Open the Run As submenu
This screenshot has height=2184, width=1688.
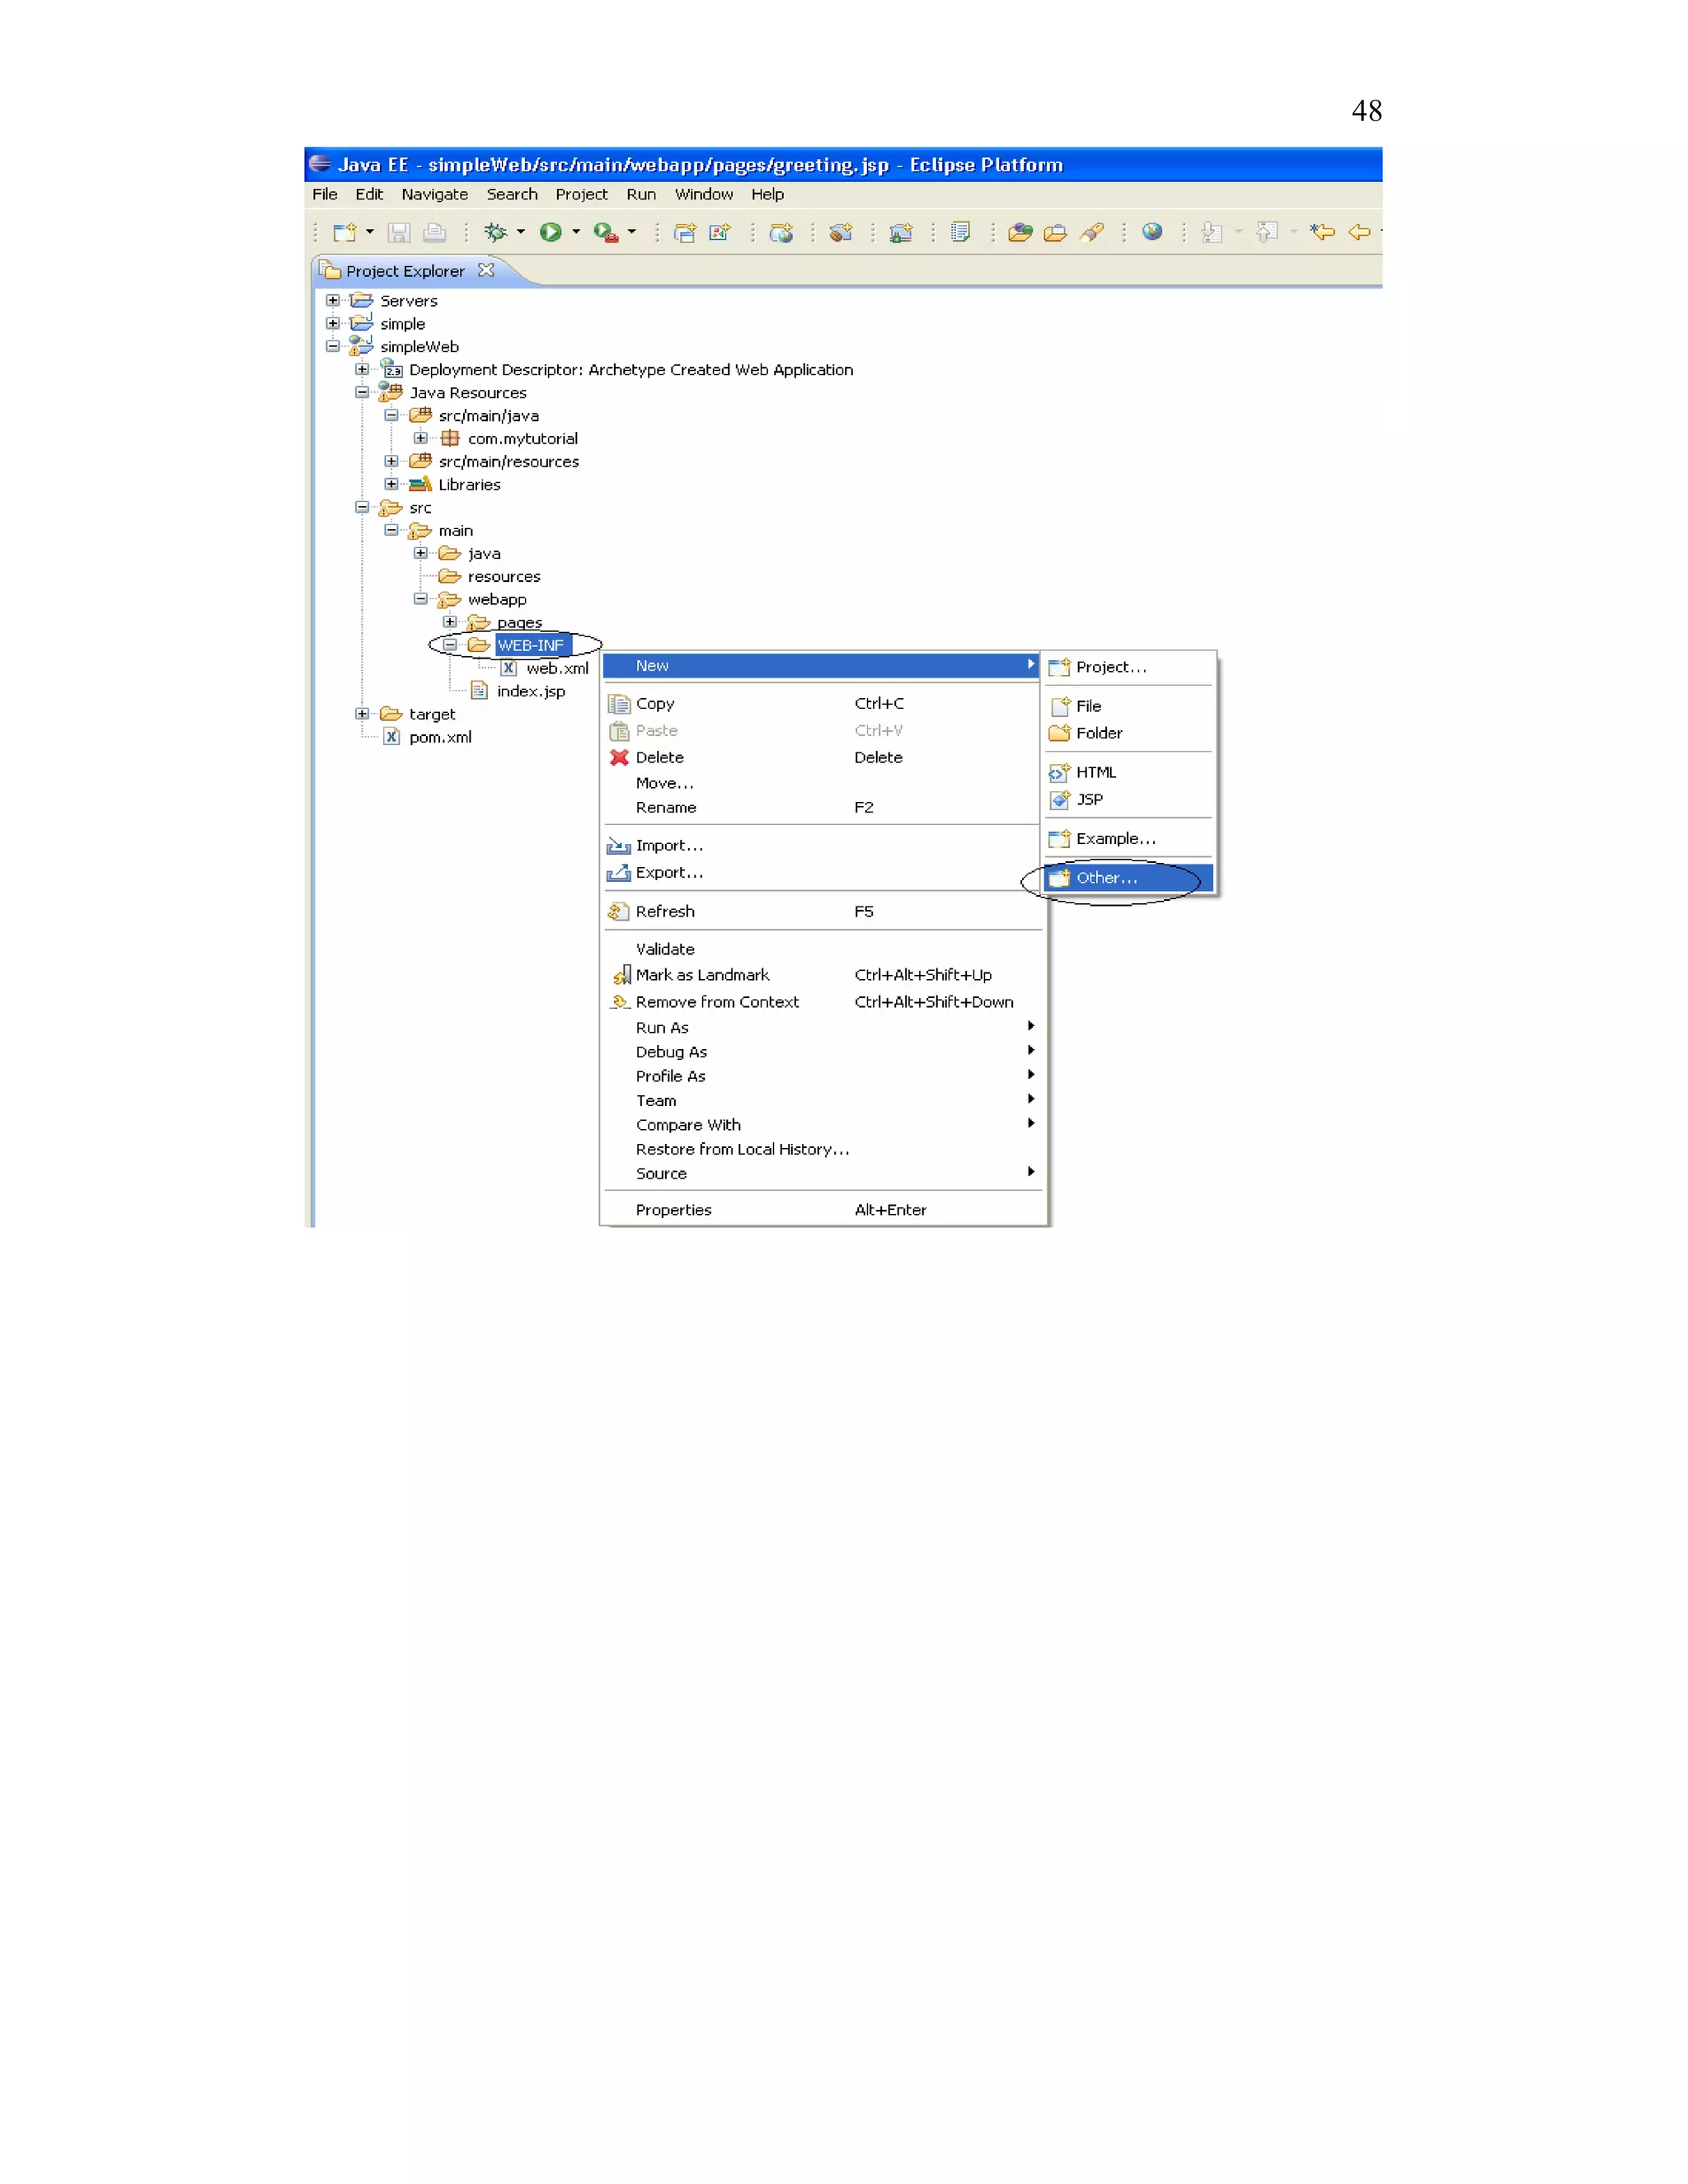(x=822, y=1027)
